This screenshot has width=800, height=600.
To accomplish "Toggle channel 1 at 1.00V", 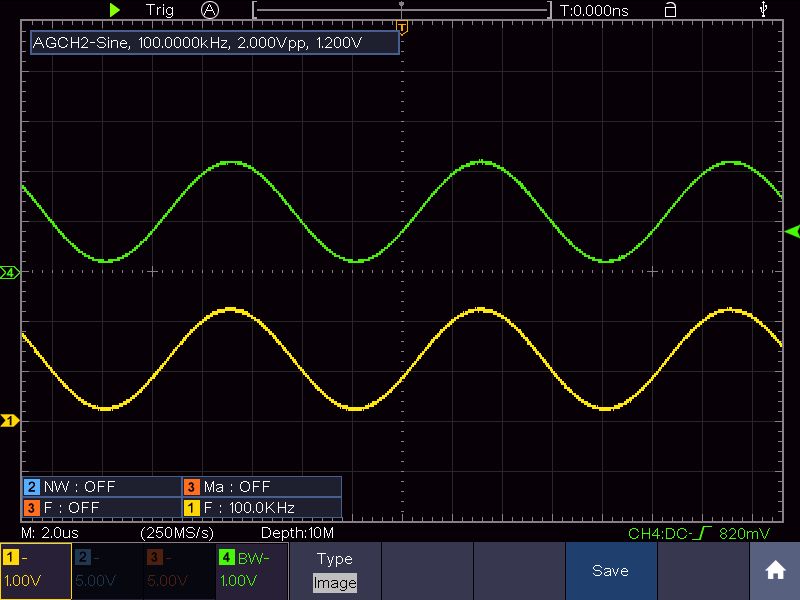I will (x=35, y=571).
